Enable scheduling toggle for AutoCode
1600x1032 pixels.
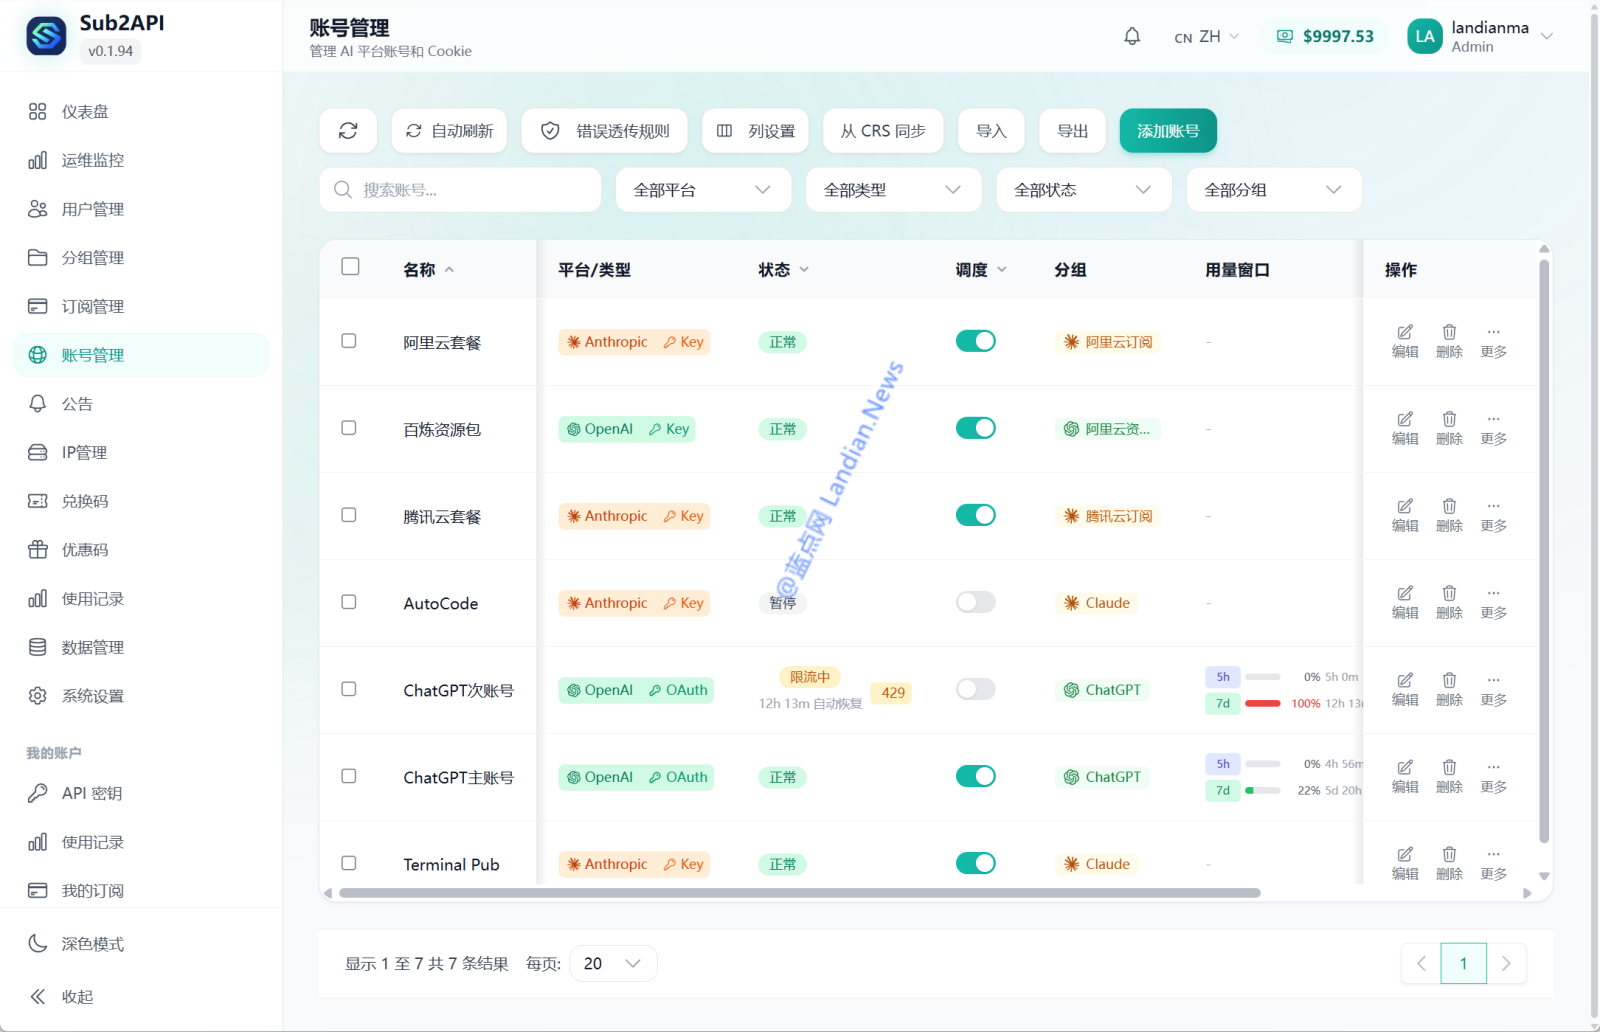975,602
